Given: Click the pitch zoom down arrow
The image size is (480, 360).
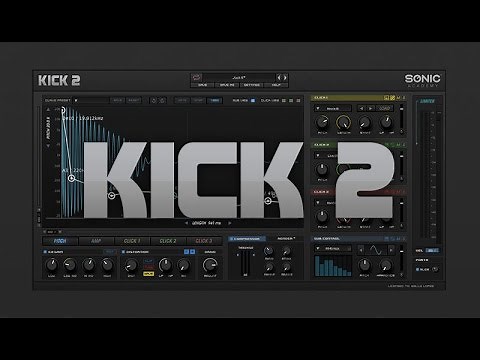Looking at the screenshot, I should pyautogui.click(x=48, y=146).
